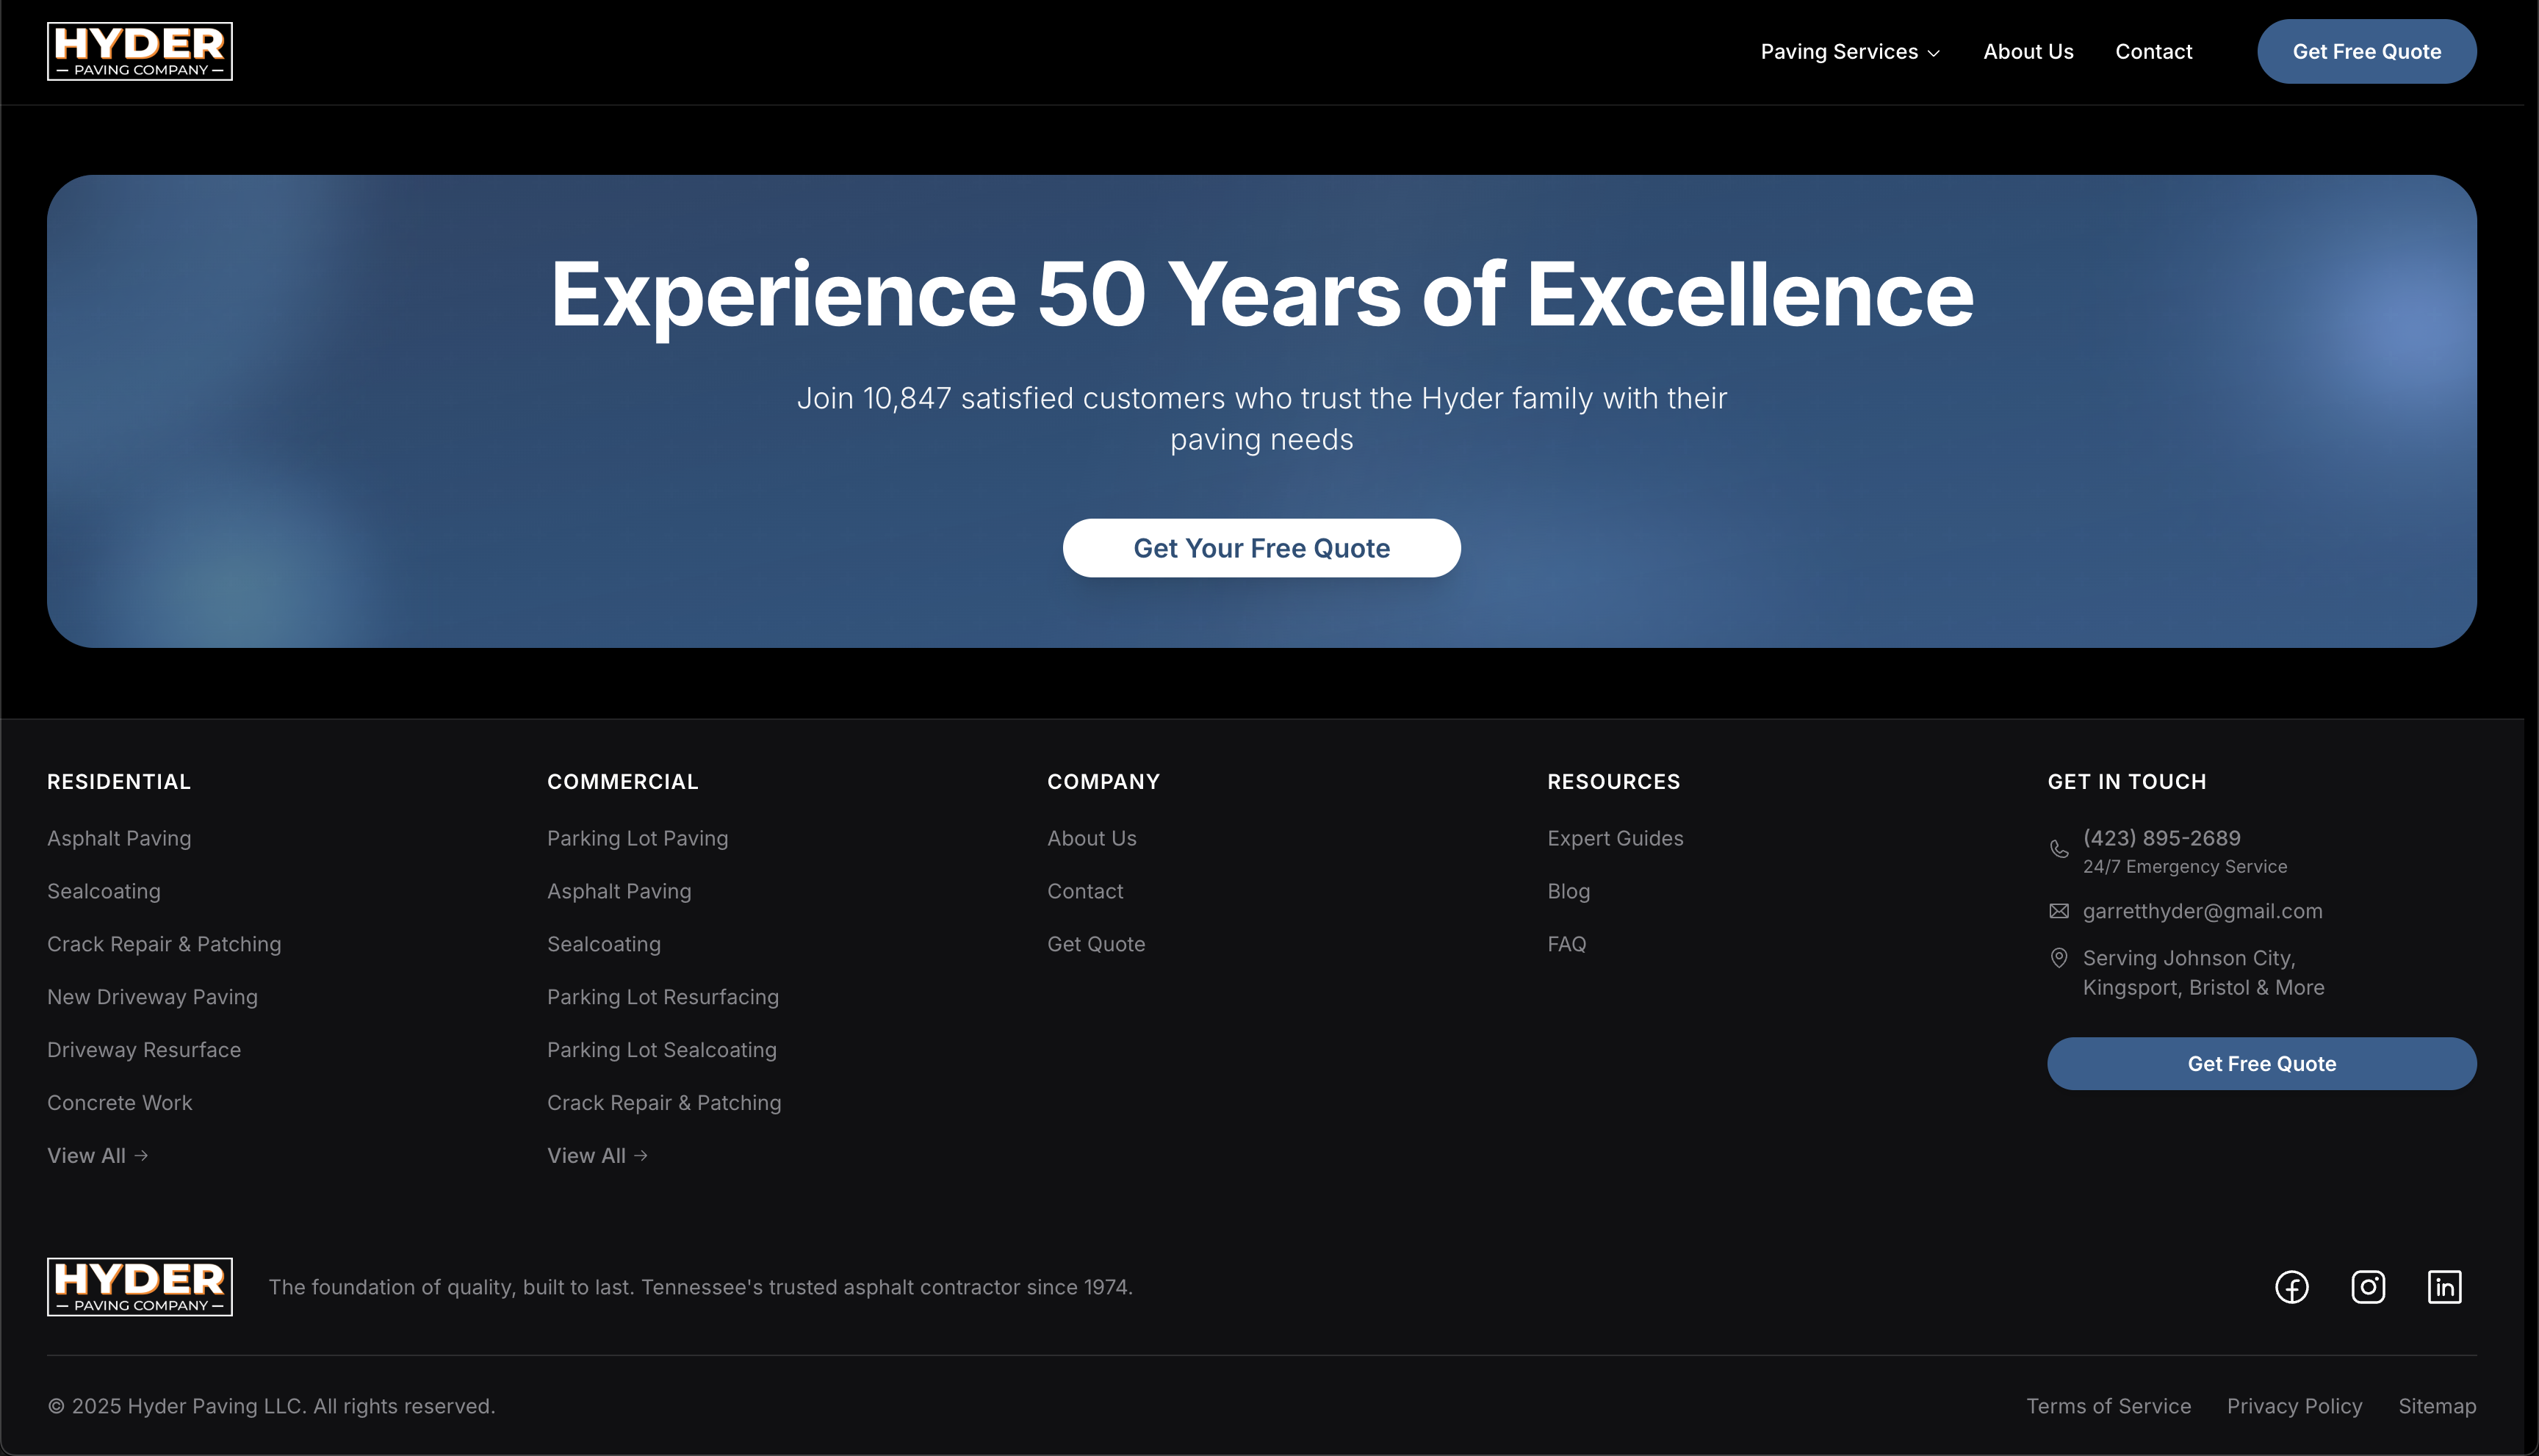
Task: Open Commercial View All arrow link
Action: tap(597, 1156)
